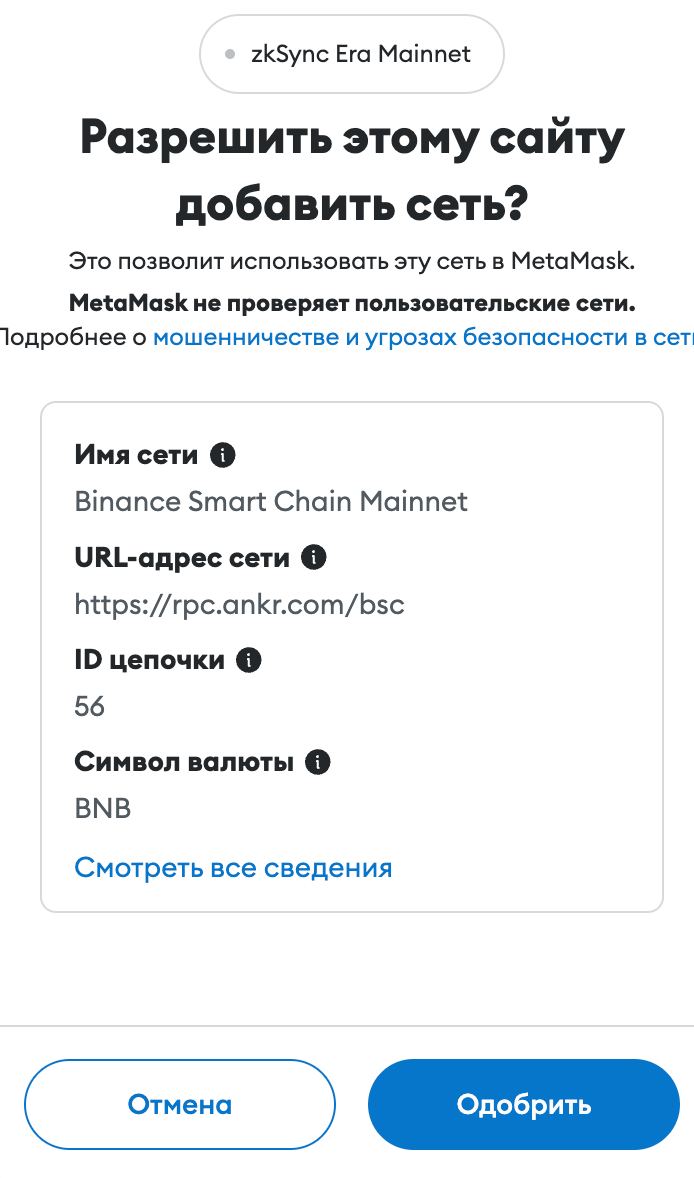Click the Символ валюты label
This screenshot has height=1178, width=694.
tap(184, 762)
